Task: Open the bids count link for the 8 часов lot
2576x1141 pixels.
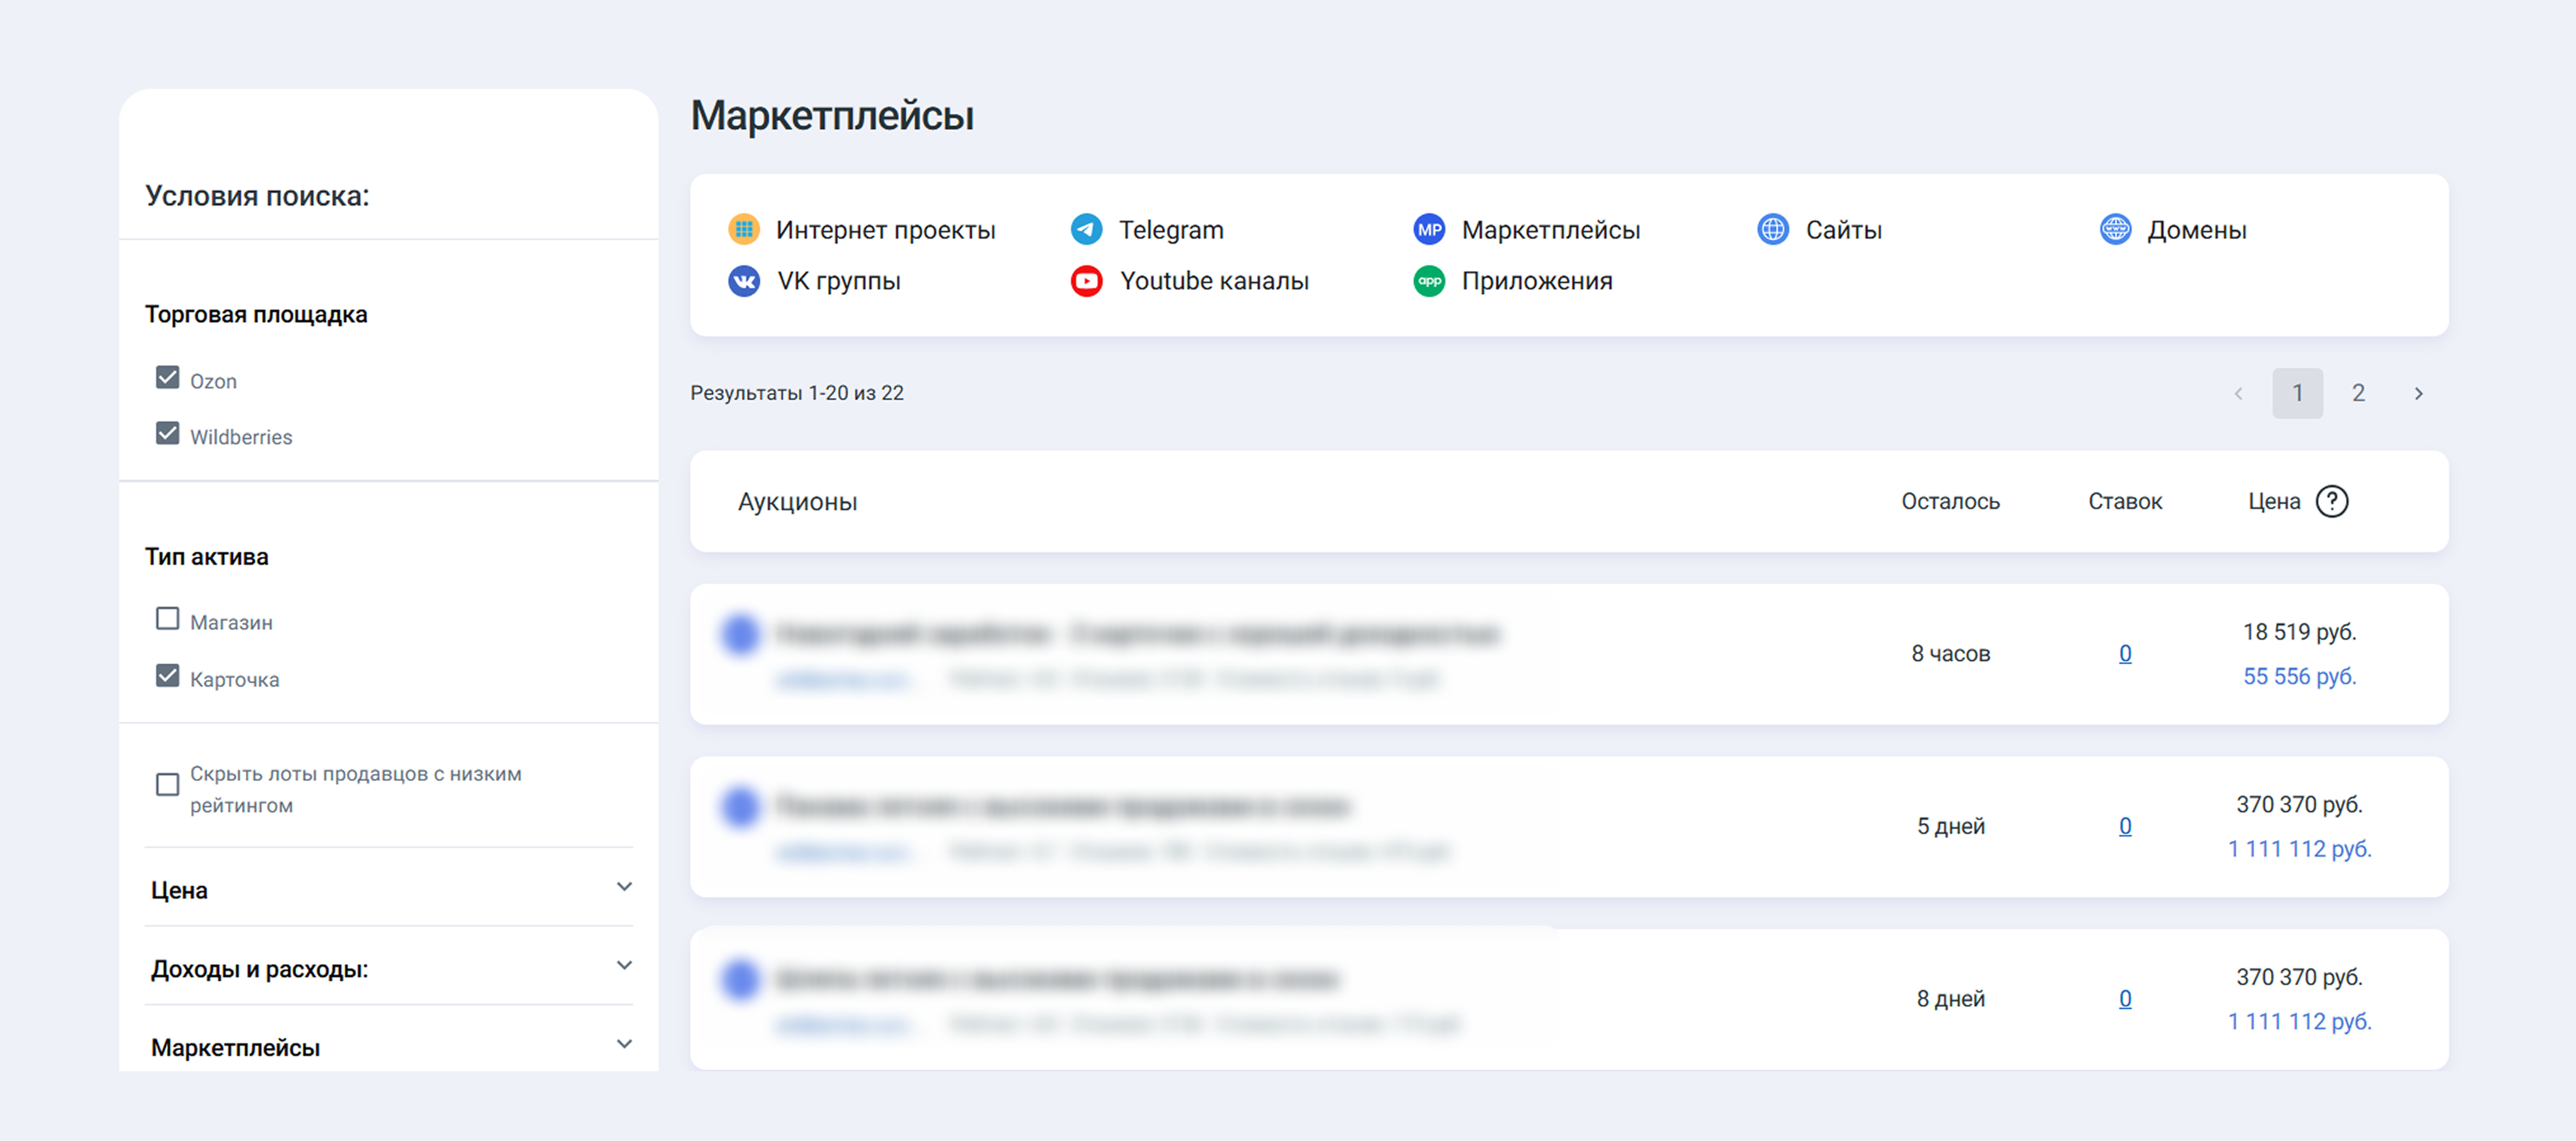Action: [x=2125, y=653]
